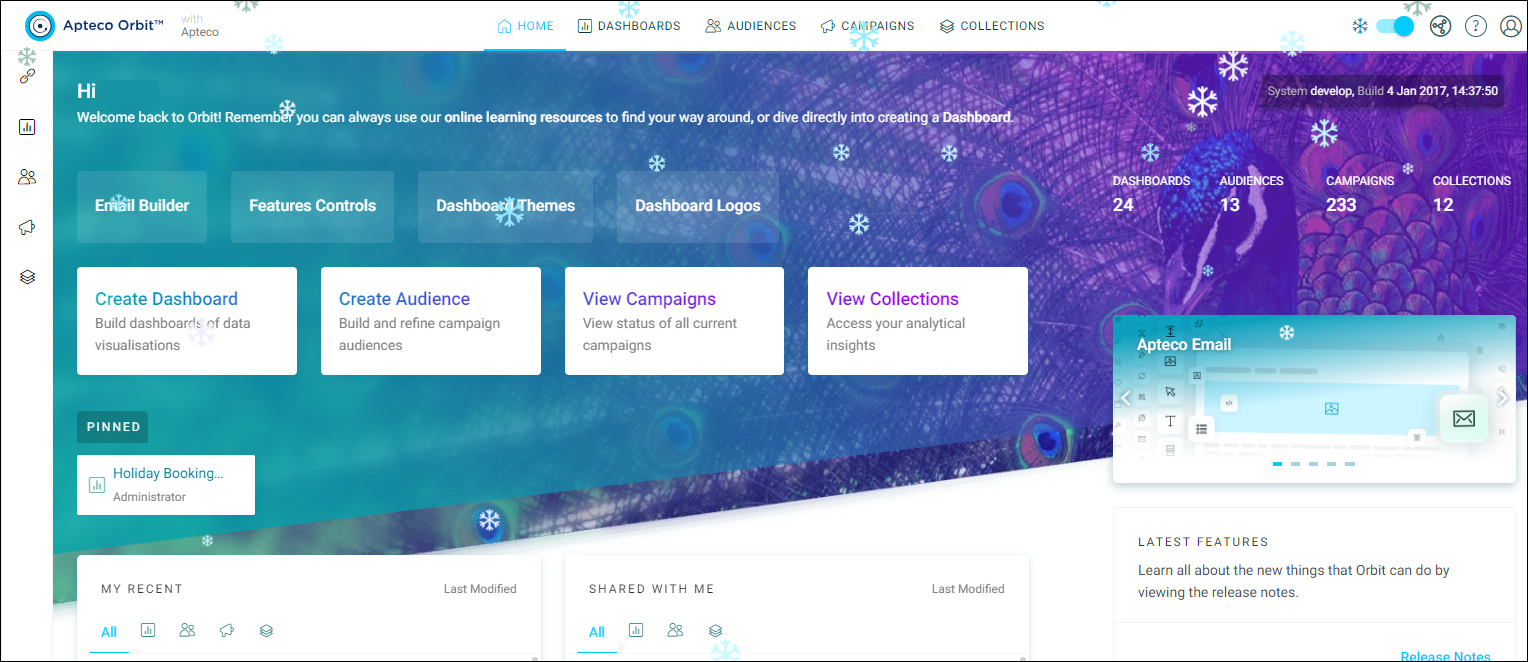Open the Features Controls tile
The height and width of the screenshot is (662, 1528).
(312, 206)
